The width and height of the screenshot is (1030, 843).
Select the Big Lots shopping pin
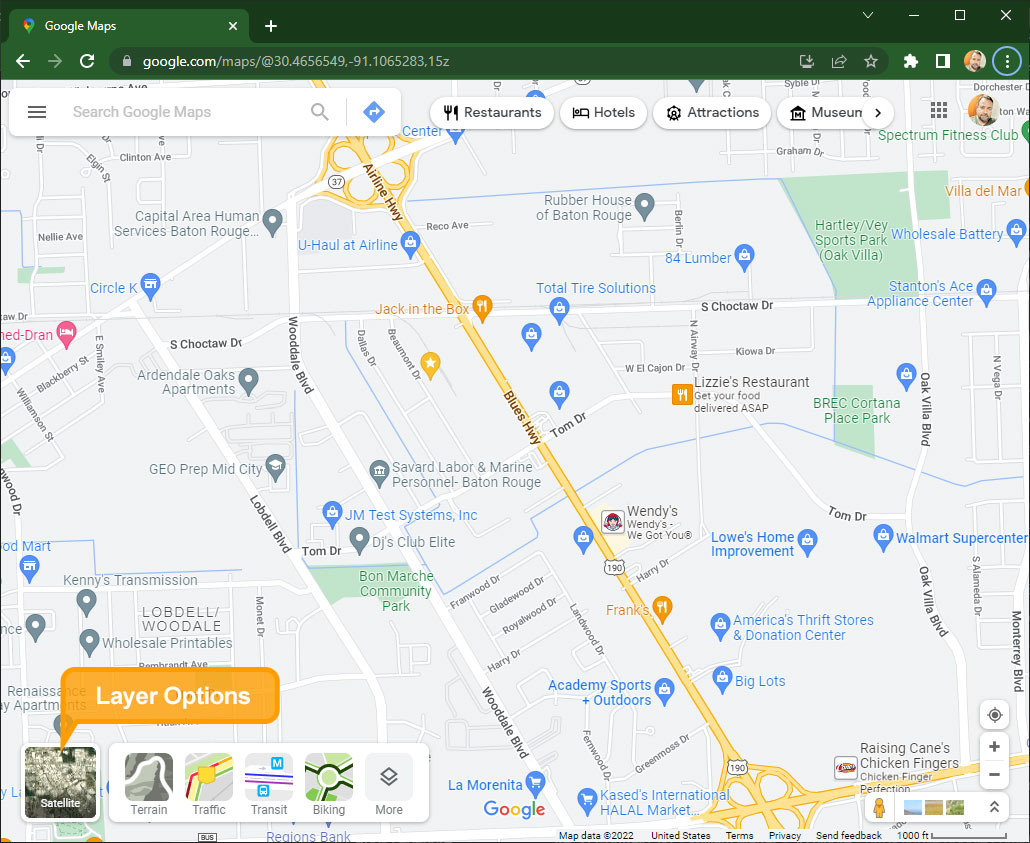tap(722, 679)
